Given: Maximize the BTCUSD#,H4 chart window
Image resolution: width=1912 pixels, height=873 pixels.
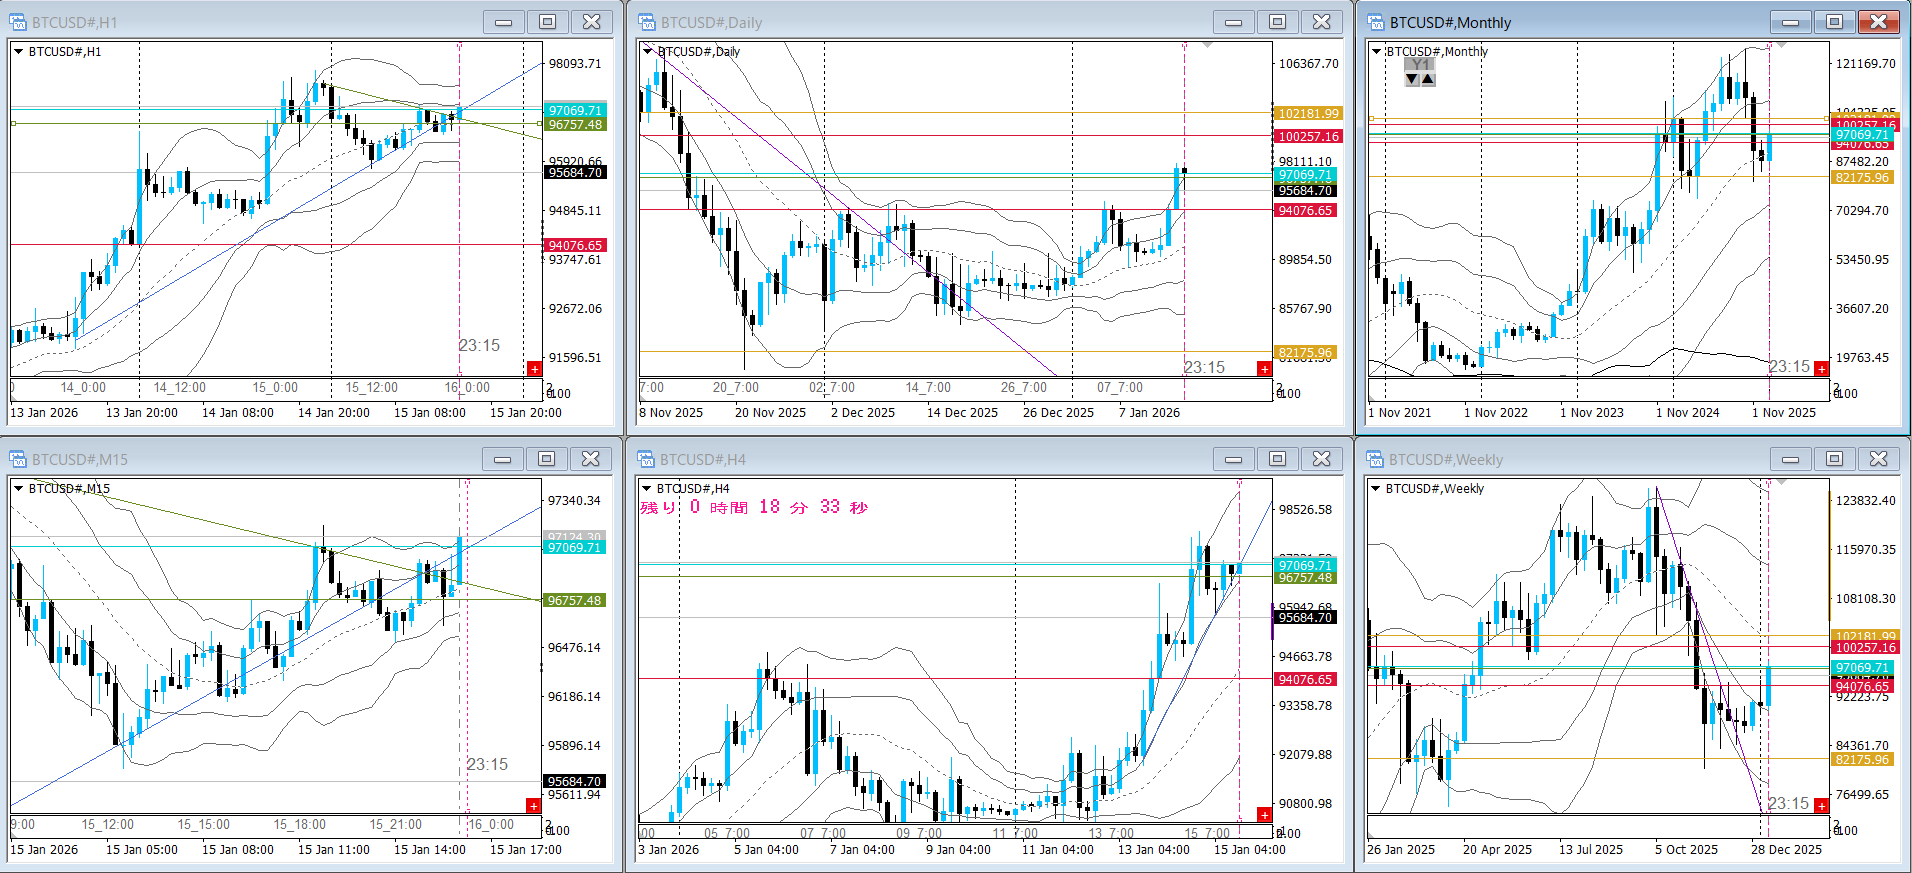Looking at the screenshot, I should click(1277, 459).
